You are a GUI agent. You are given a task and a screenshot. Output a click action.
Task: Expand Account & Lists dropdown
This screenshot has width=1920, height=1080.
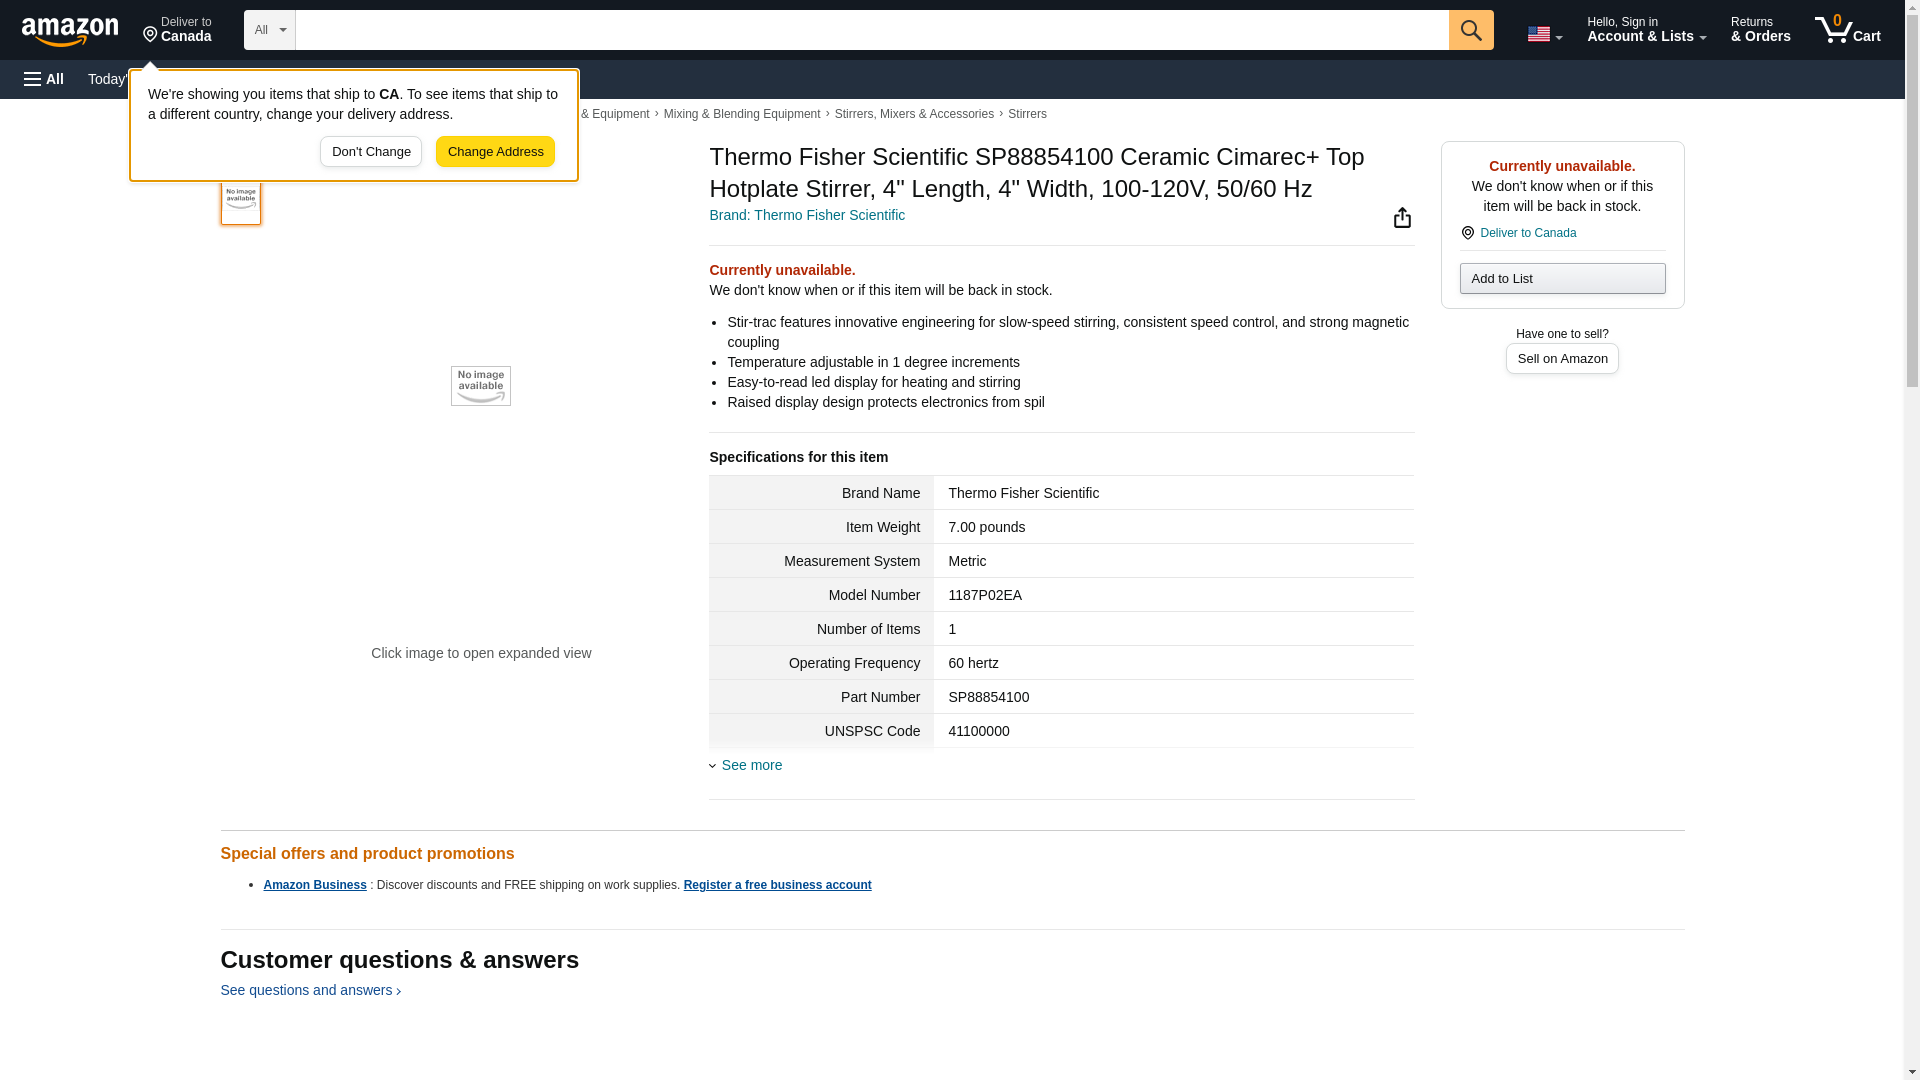pyautogui.click(x=1646, y=30)
